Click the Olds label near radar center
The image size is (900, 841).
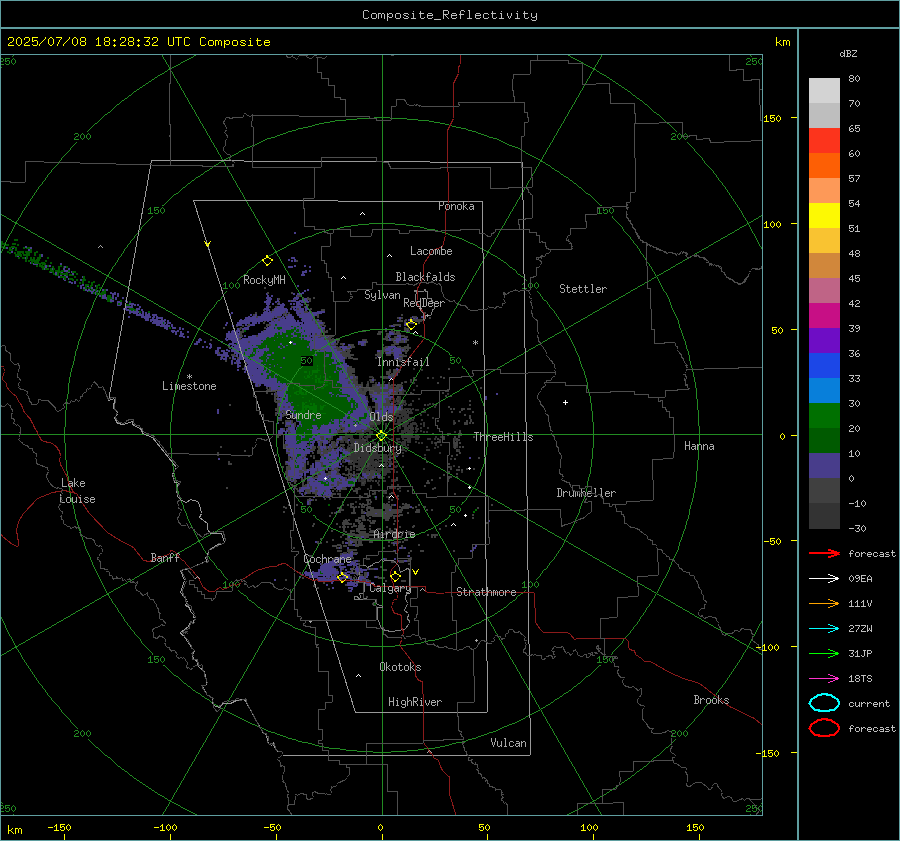pyautogui.click(x=381, y=416)
